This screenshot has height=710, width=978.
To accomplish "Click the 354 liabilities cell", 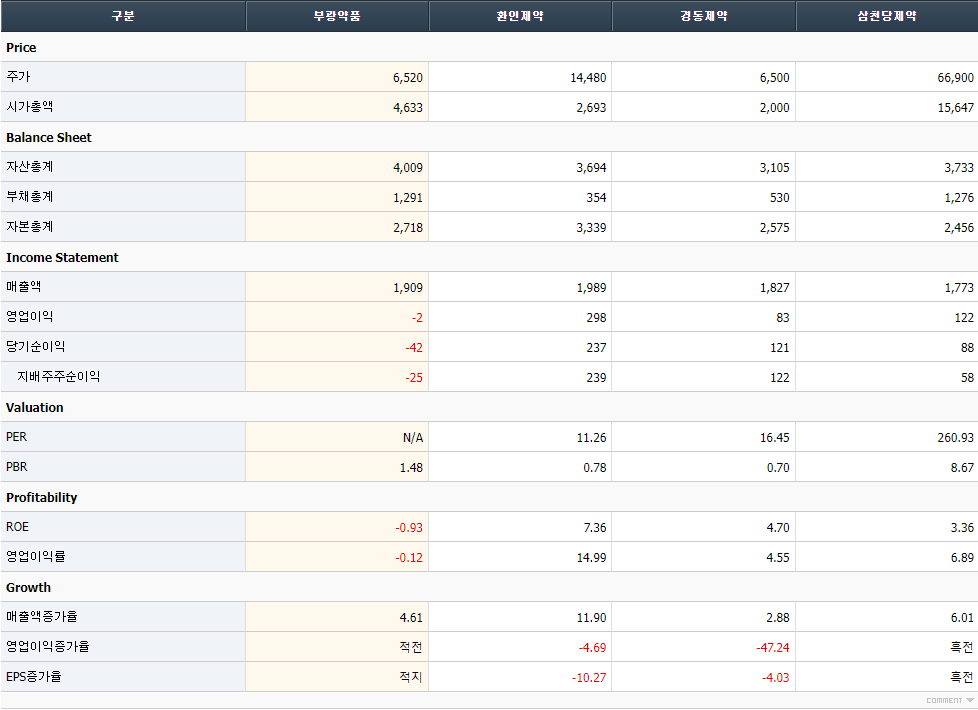I will [x=520, y=197].
